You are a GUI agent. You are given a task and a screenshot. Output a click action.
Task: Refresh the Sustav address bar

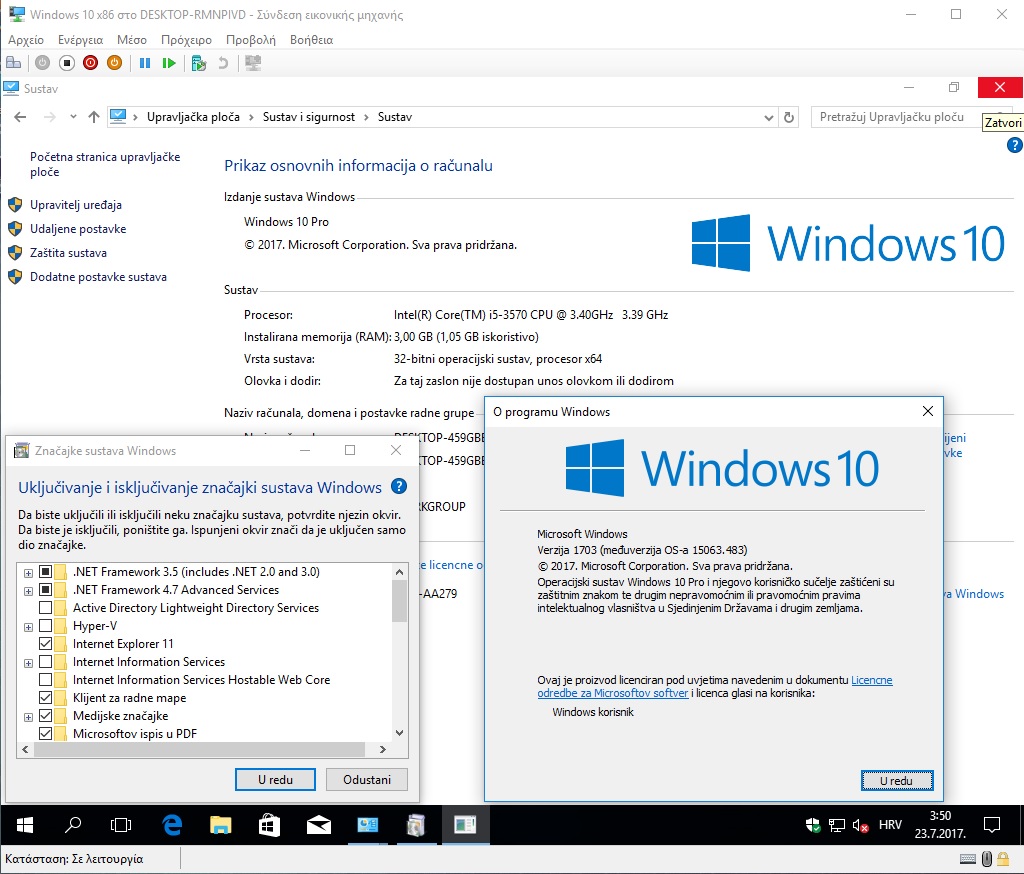pos(789,117)
